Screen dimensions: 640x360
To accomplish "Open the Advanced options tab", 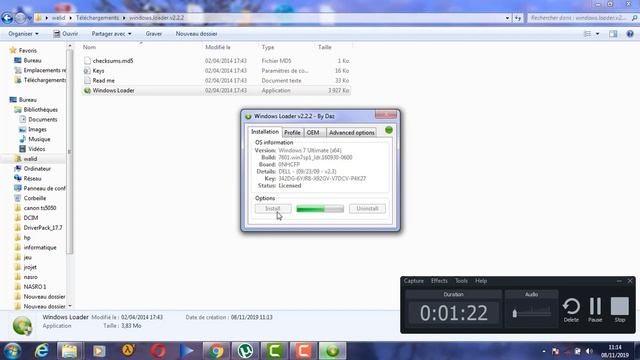I will pyautogui.click(x=351, y=133).
